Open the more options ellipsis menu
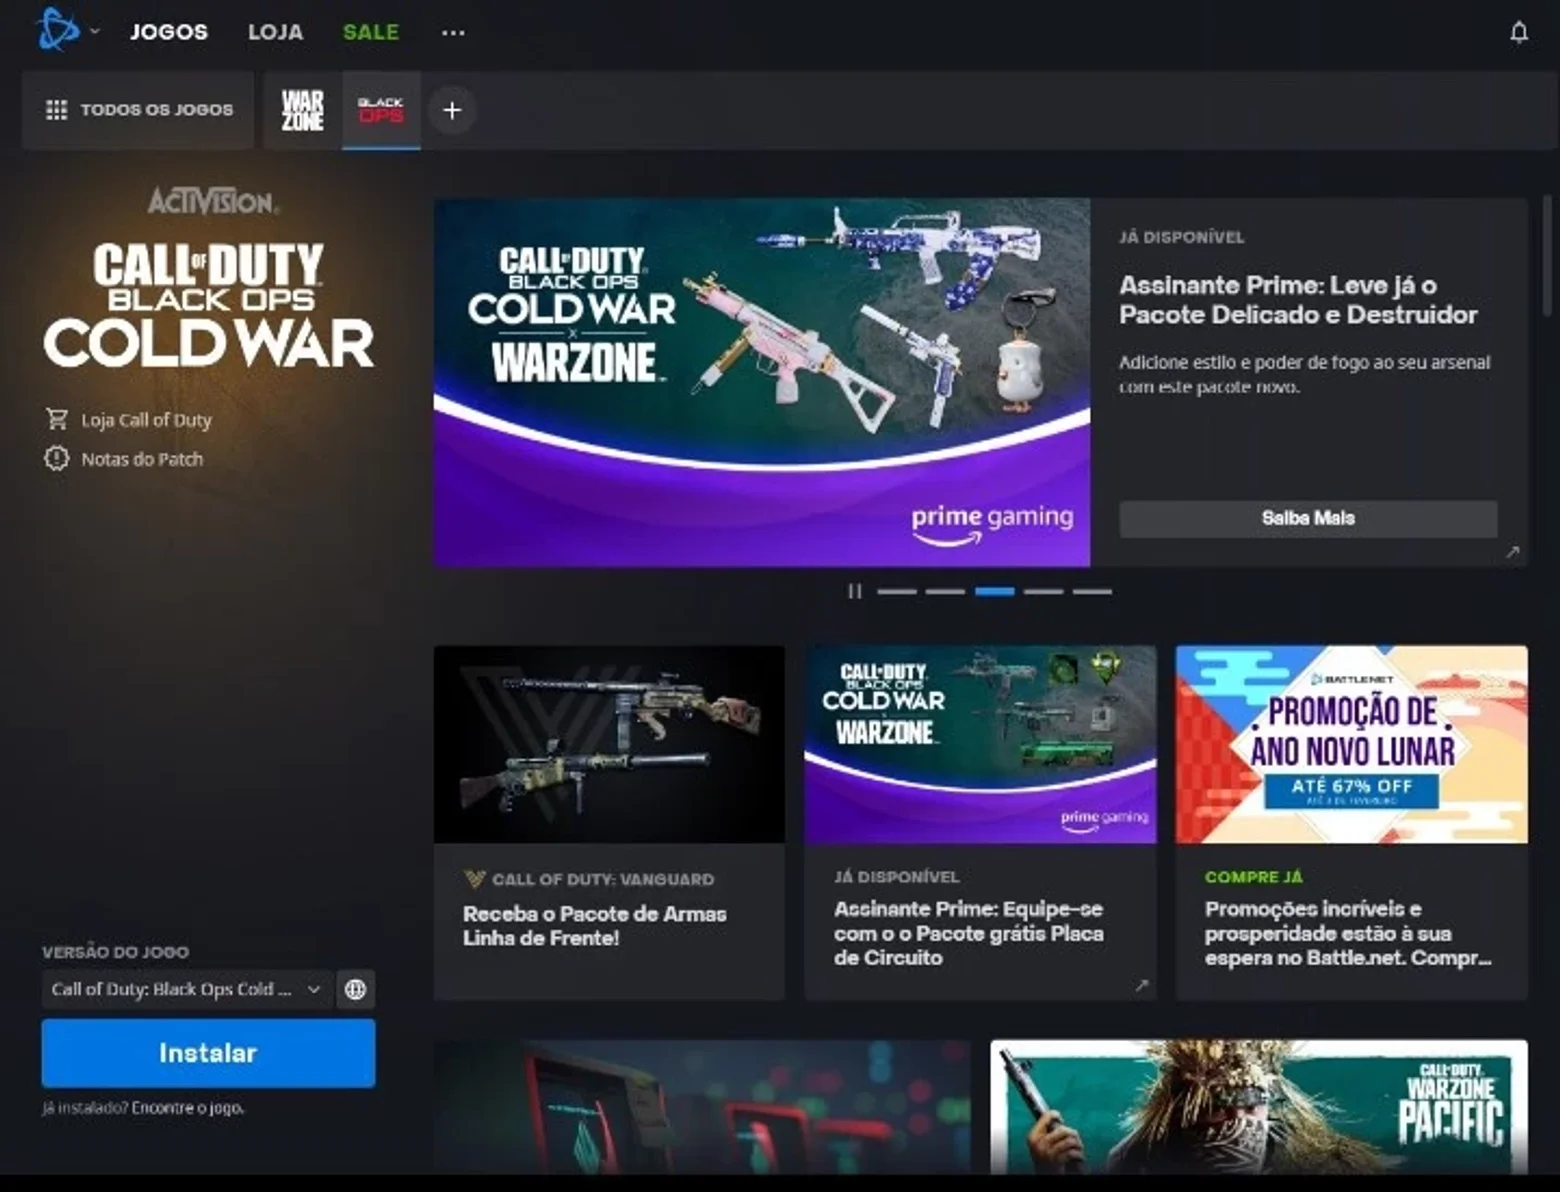Screen dimensions: 1560x1192 point(453,33)
